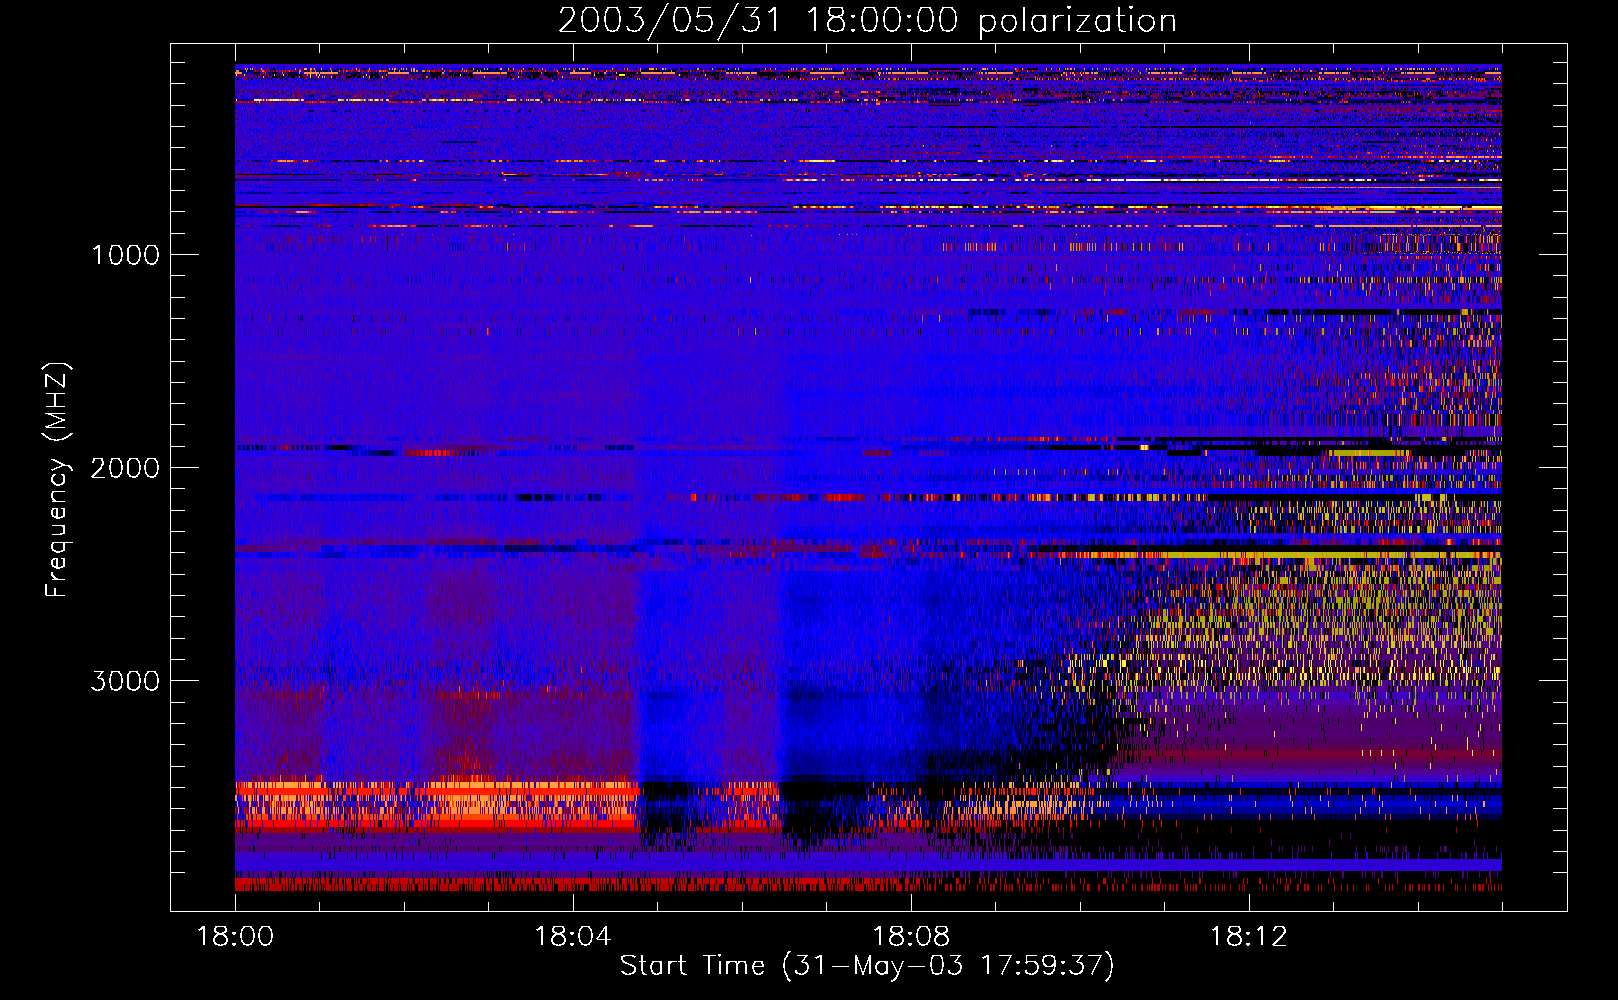Click the '18:08' time axis label
This screenshot has height=1000, width=1618.
pyautogui.click(x=910, y=936)
